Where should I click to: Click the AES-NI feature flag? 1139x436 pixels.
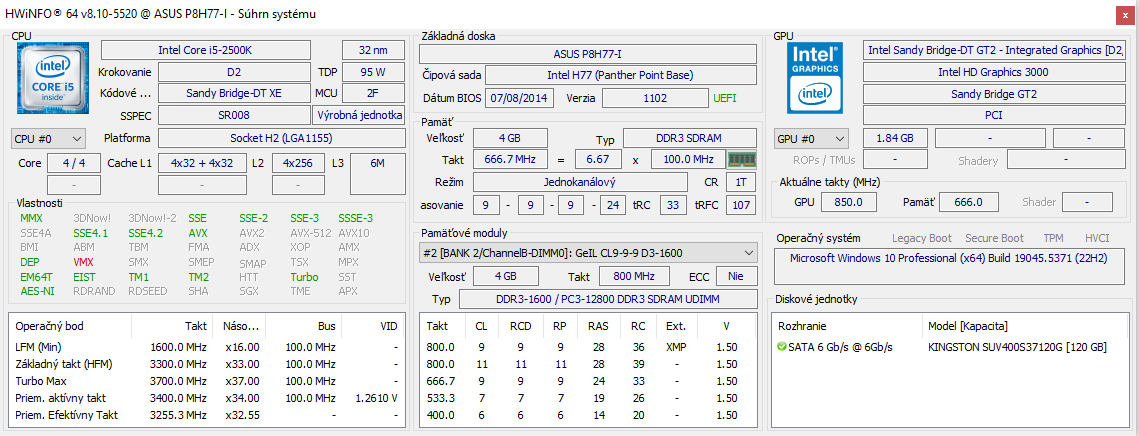[x=35, y=291]
